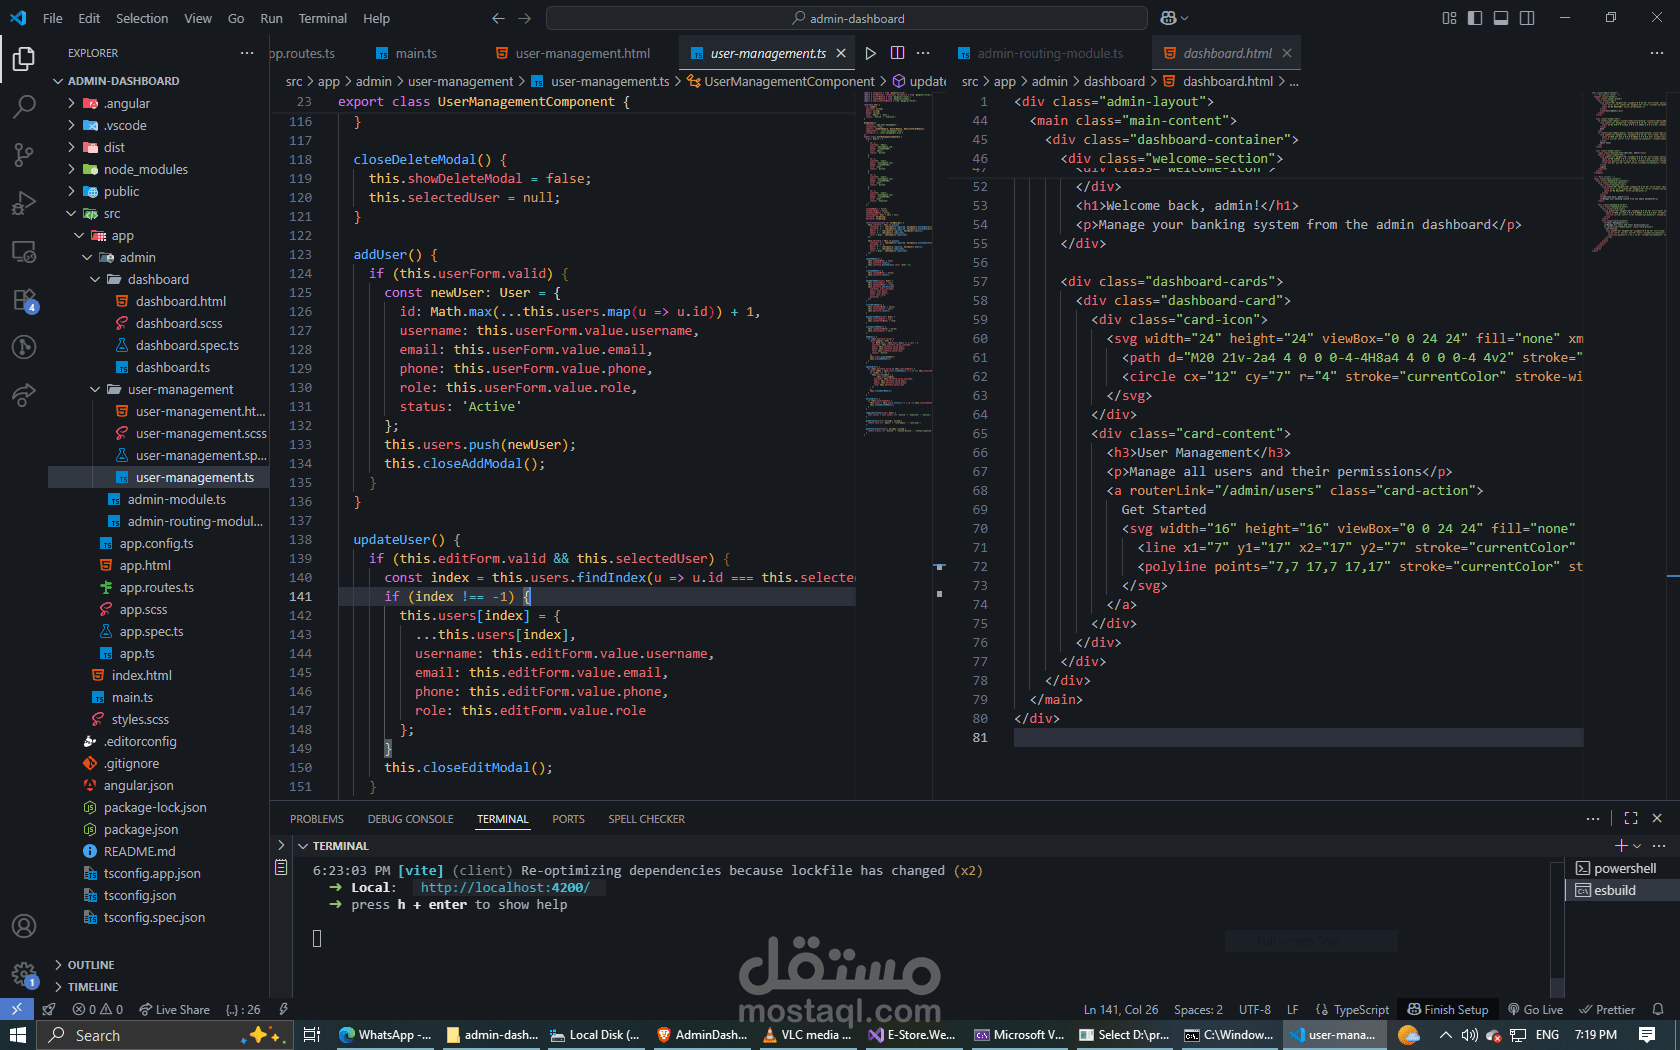Expand the node_modules folder

click(x=145, y=169)
